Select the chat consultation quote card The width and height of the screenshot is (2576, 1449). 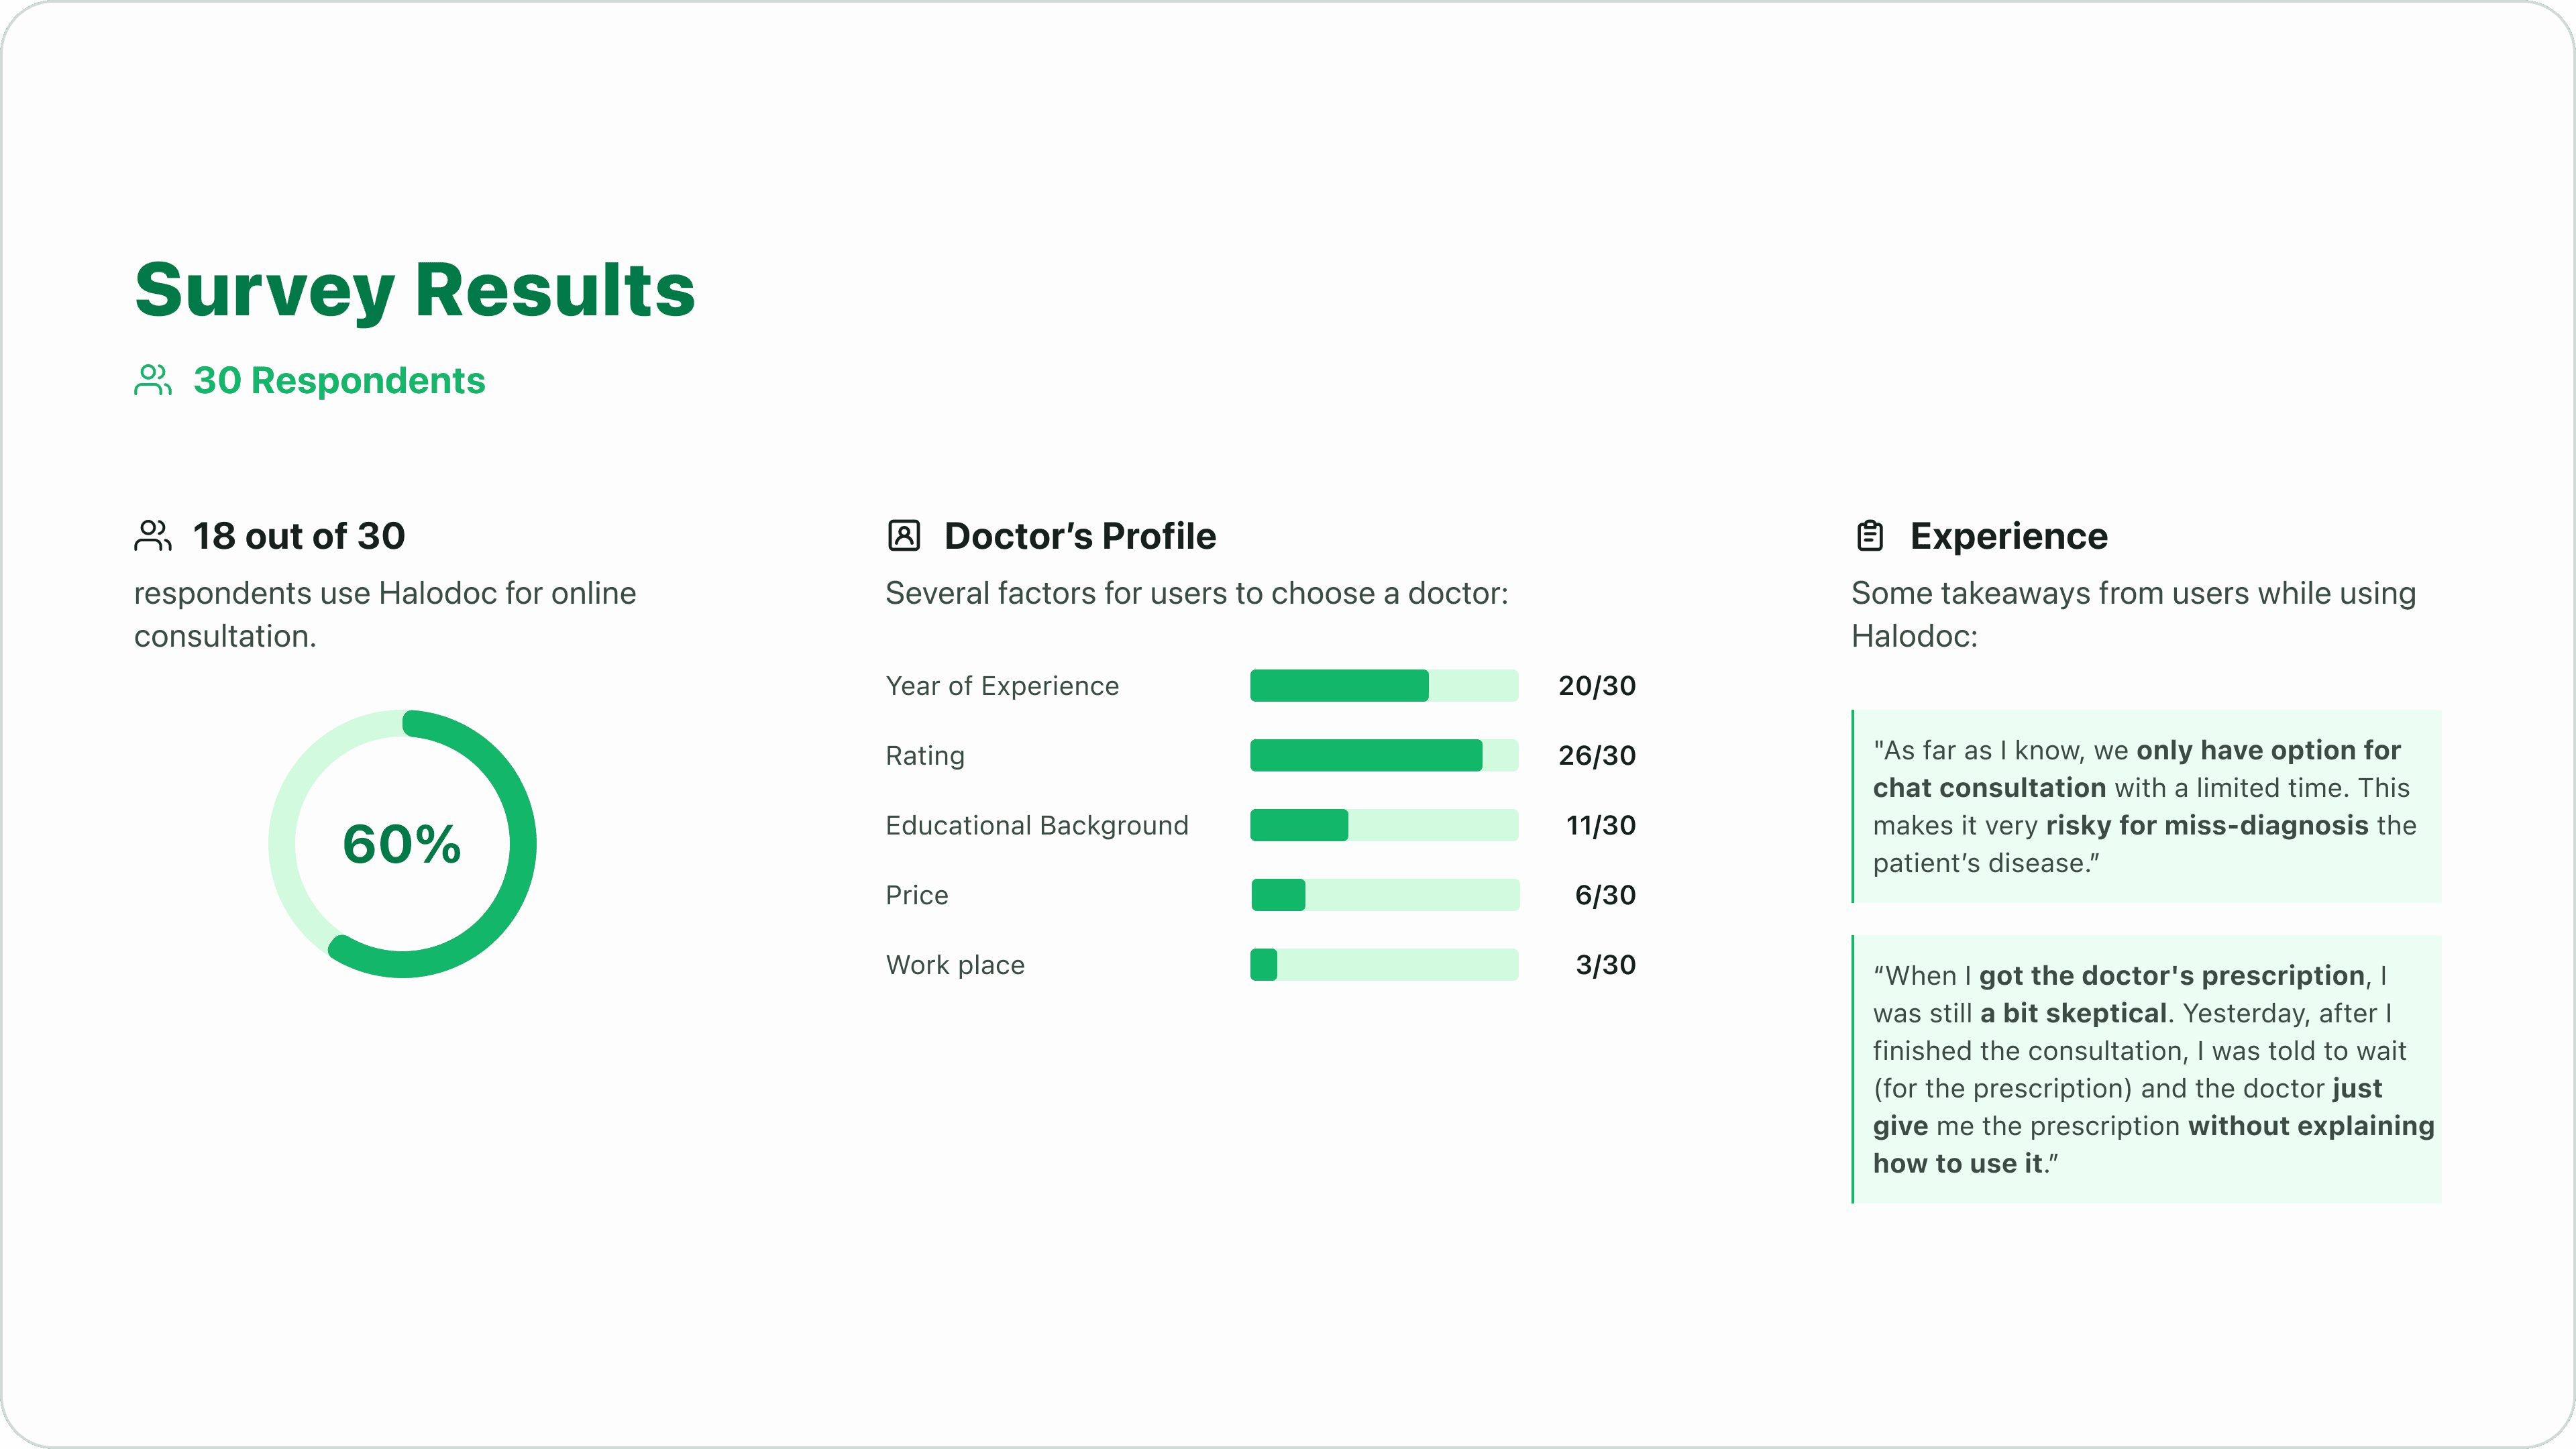tap(2146, 806)
